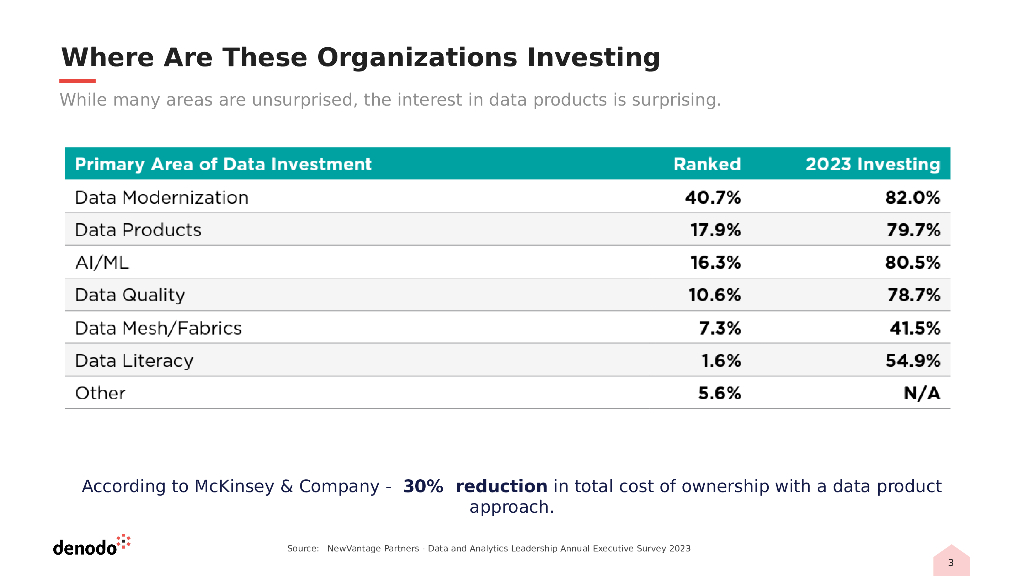
Task: Click the Primary Area of Data Investment header
Action: pyautogui.click(x=223, y=164)
